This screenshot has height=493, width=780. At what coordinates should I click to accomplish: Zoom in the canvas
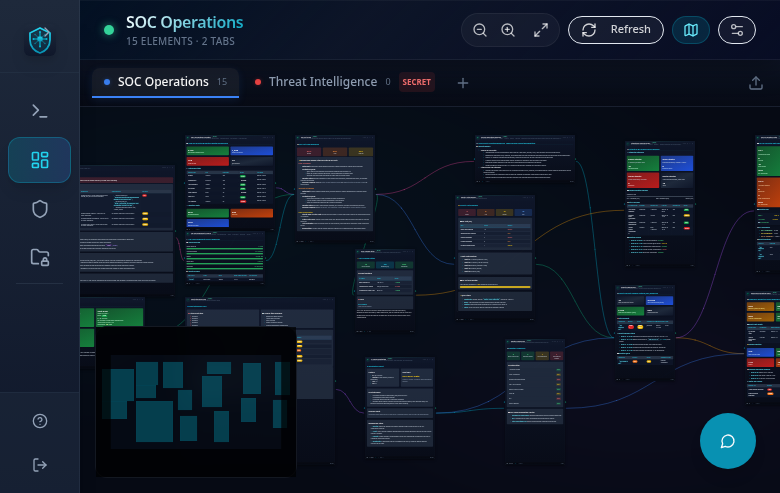click(x=508, y=30)
